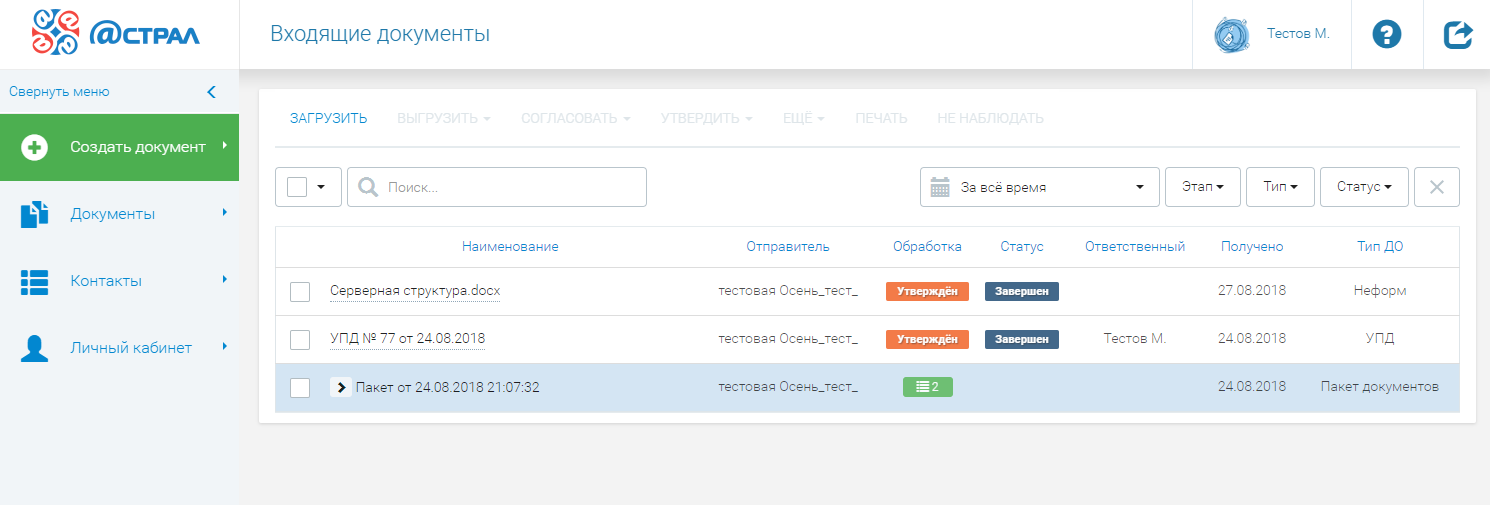Sort by the Статус column header
Image resolution: width=1490 pixels, height=505 pixels.
1022,247
